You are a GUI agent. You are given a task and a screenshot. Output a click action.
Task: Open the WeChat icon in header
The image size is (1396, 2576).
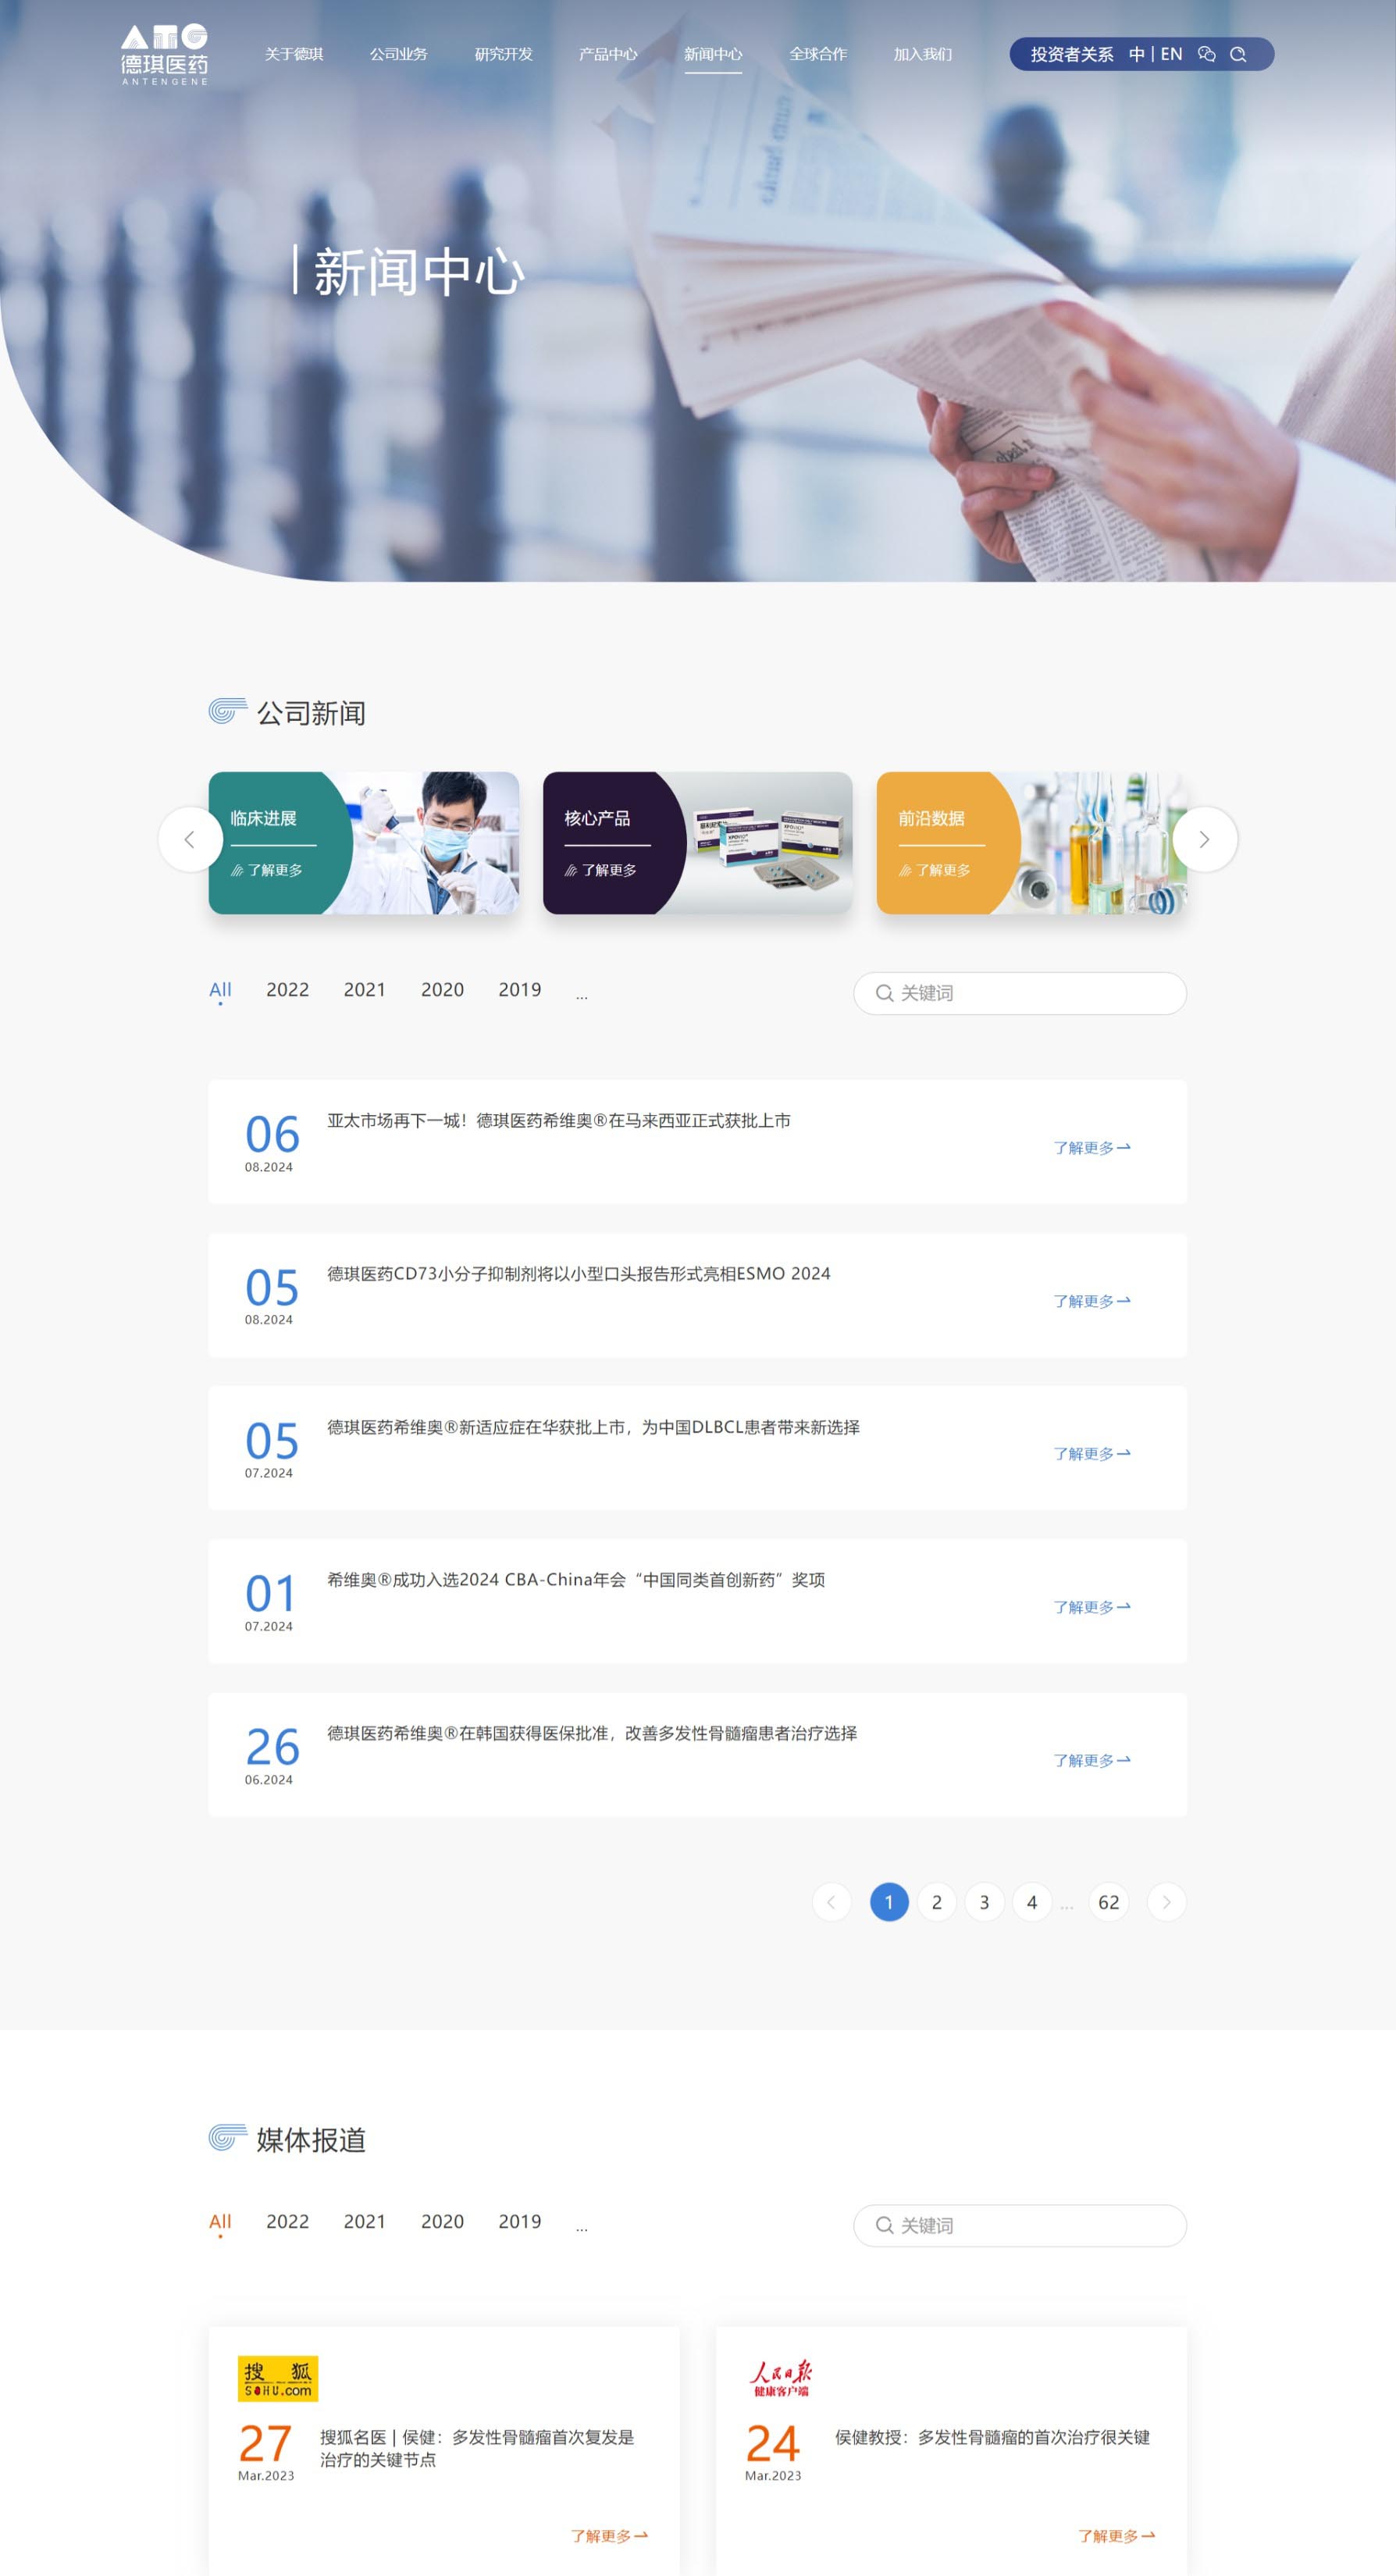[1207, 54]
